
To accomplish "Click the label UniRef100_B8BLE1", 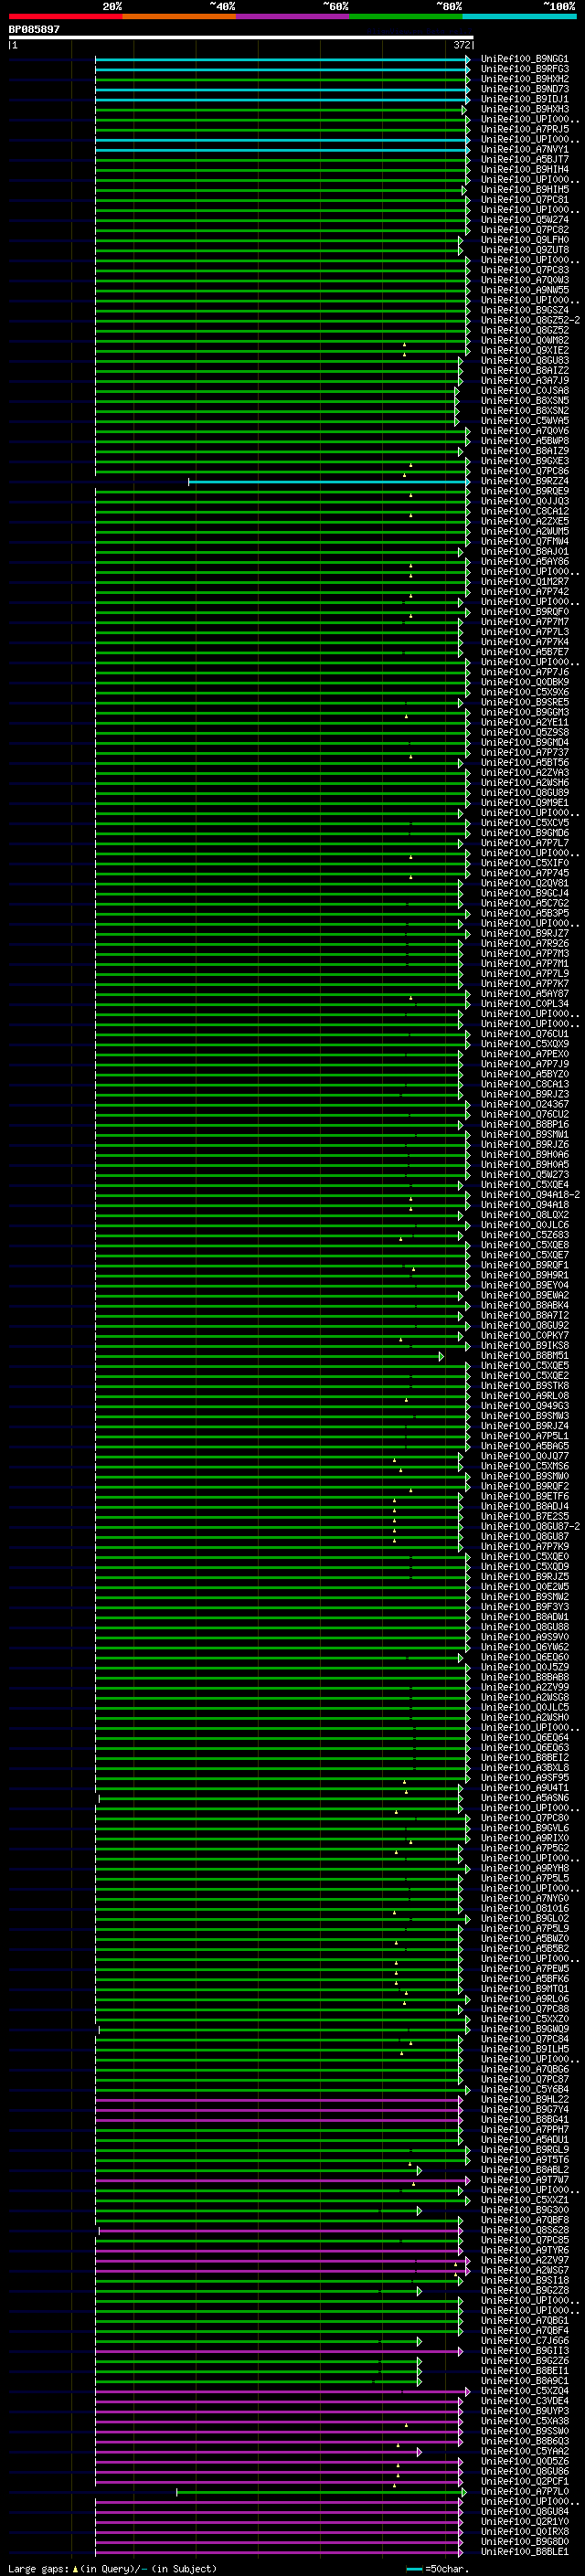I will click(x=524, y=2551).
